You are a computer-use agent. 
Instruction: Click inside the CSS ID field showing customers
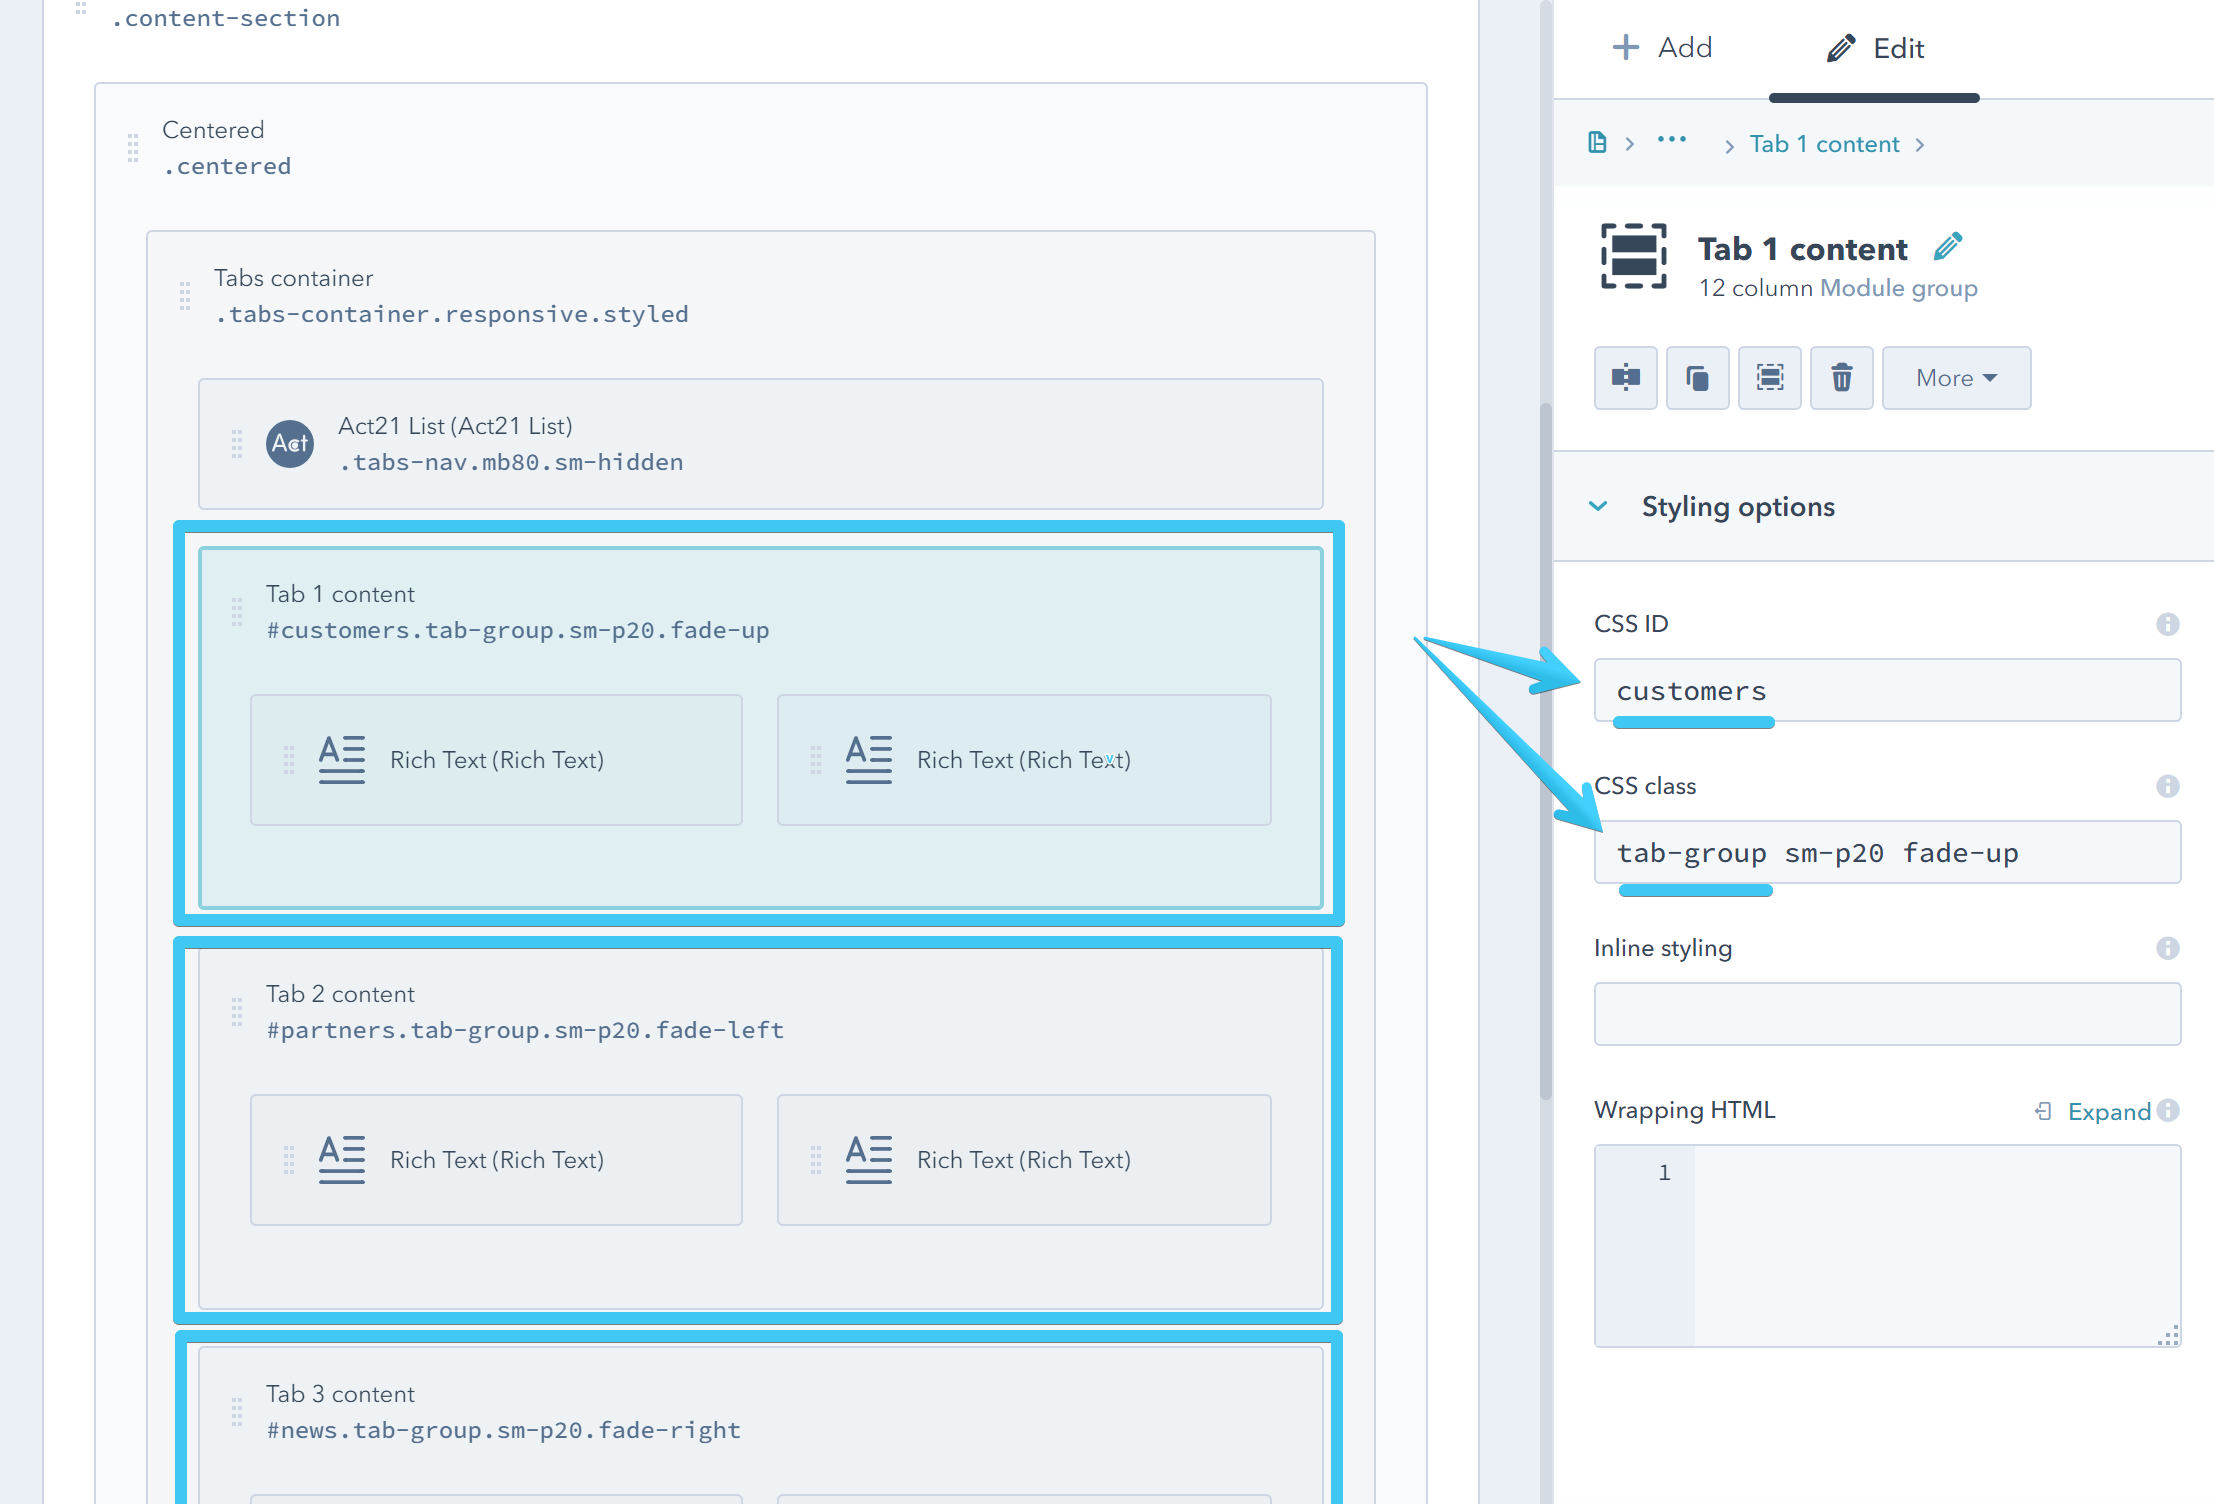(1886, 690)
